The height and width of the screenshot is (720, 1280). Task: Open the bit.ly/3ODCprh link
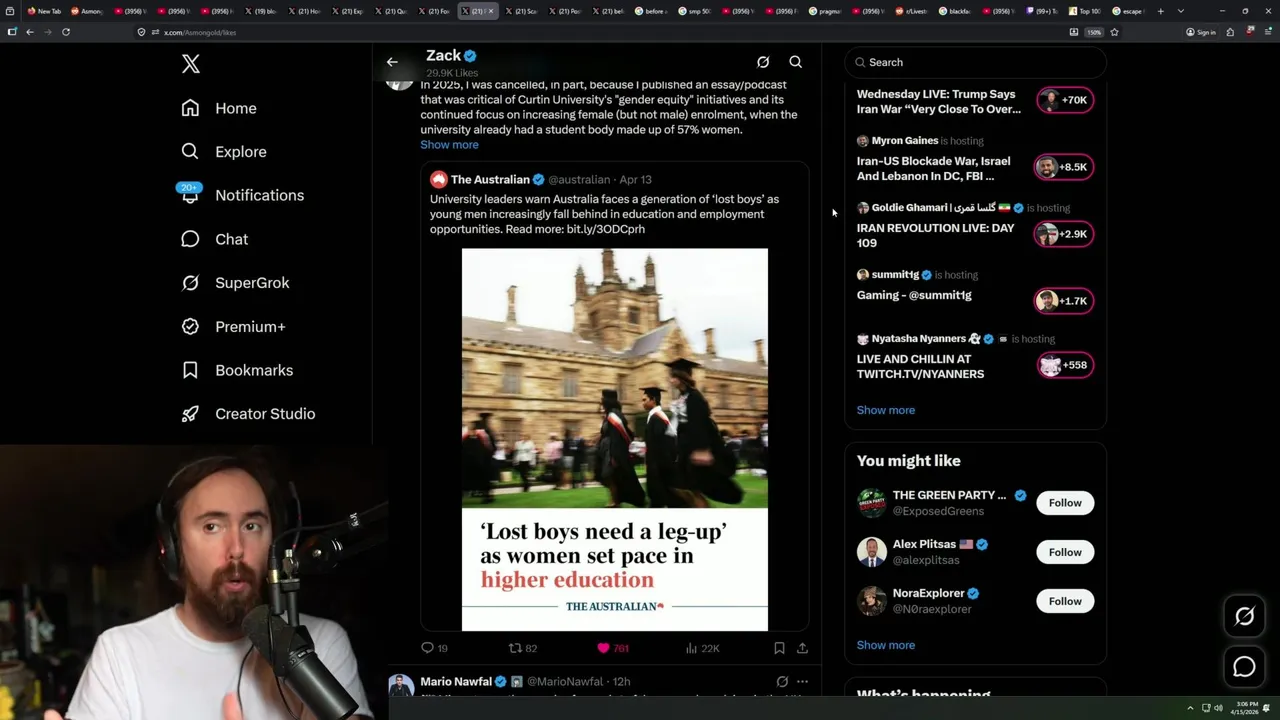pyautogui.click(x=606, y=229)
